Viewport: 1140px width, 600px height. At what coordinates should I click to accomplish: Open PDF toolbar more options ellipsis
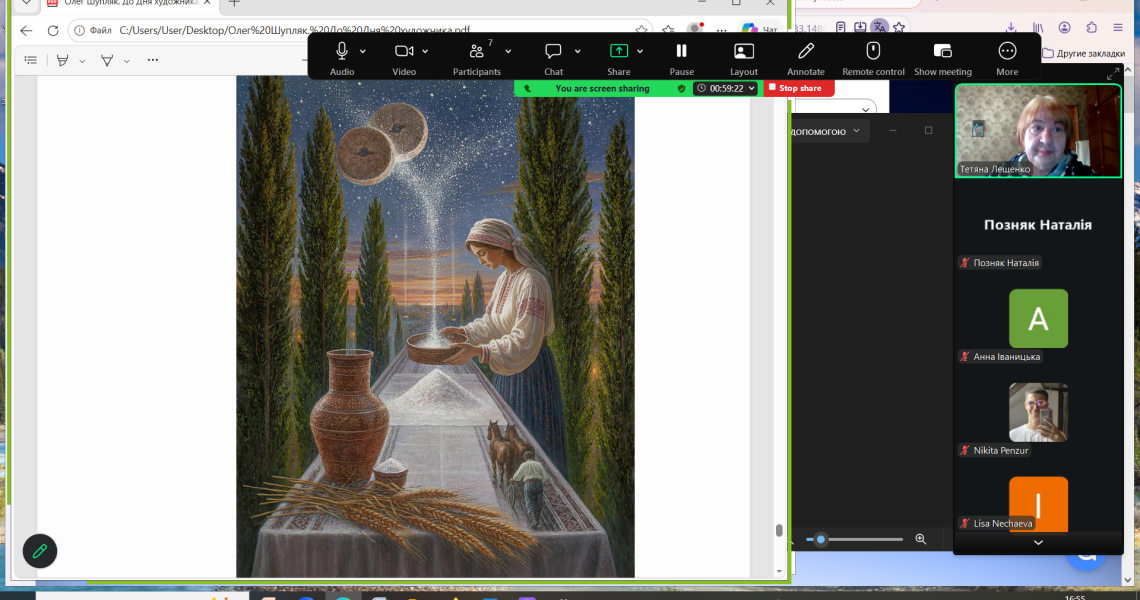tap(153, 60)
